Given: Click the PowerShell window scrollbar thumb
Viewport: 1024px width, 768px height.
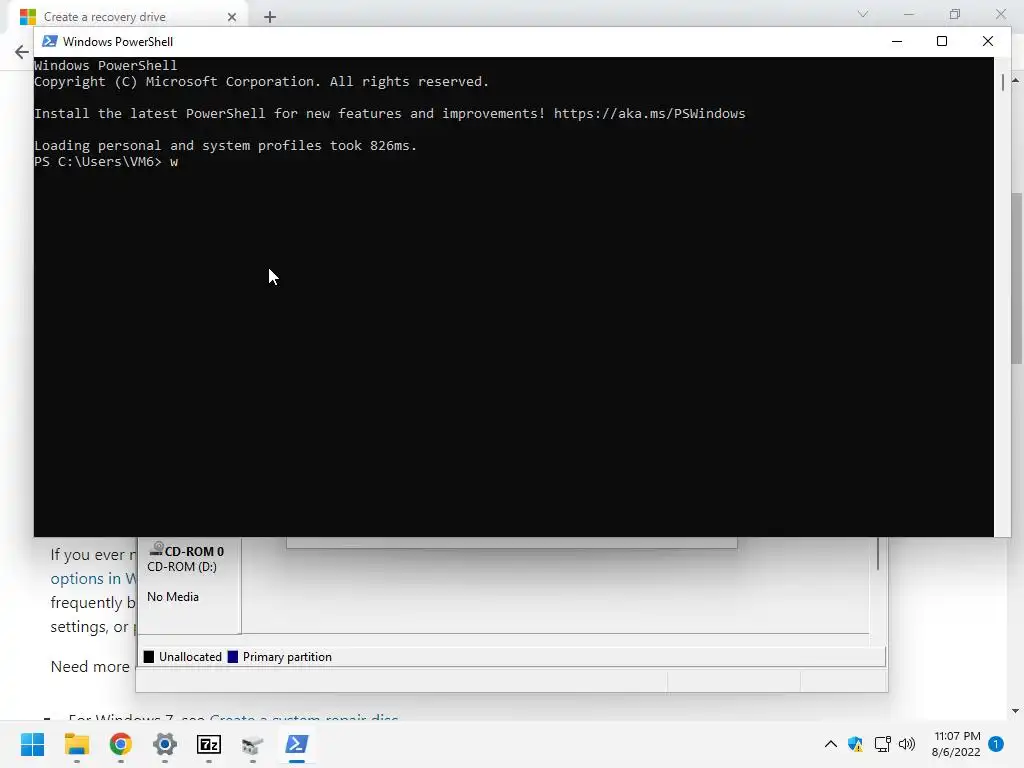Looking at the screenshot, I should (x=1003, y=82).
